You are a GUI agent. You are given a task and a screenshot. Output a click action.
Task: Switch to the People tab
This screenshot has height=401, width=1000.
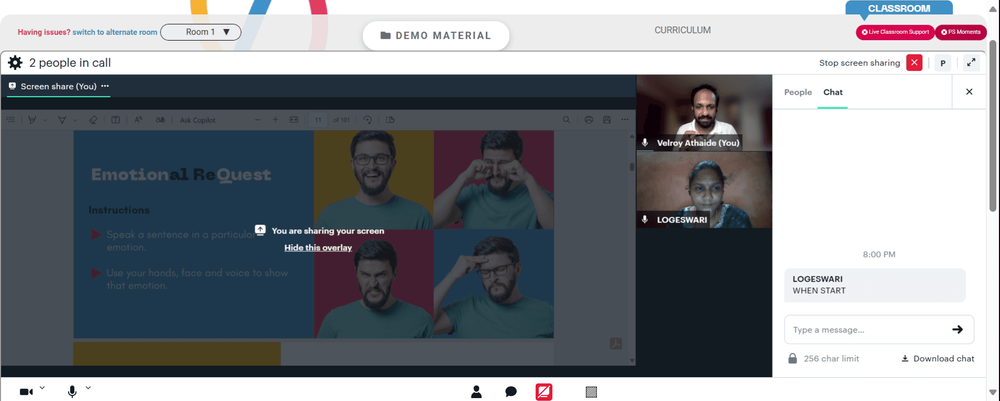point(798,92)
